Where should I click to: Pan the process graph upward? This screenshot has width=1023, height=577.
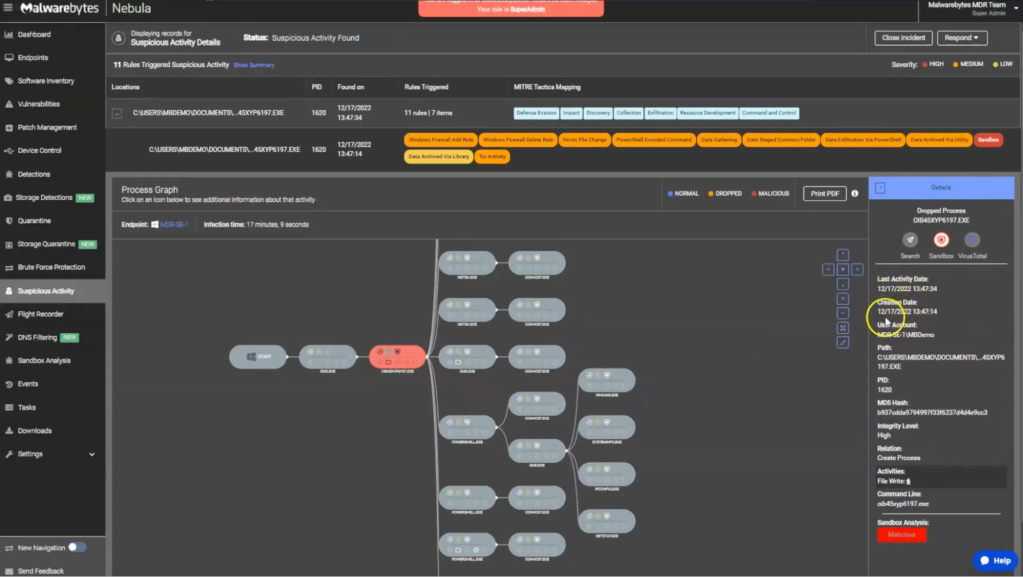(x=843, y=254)
